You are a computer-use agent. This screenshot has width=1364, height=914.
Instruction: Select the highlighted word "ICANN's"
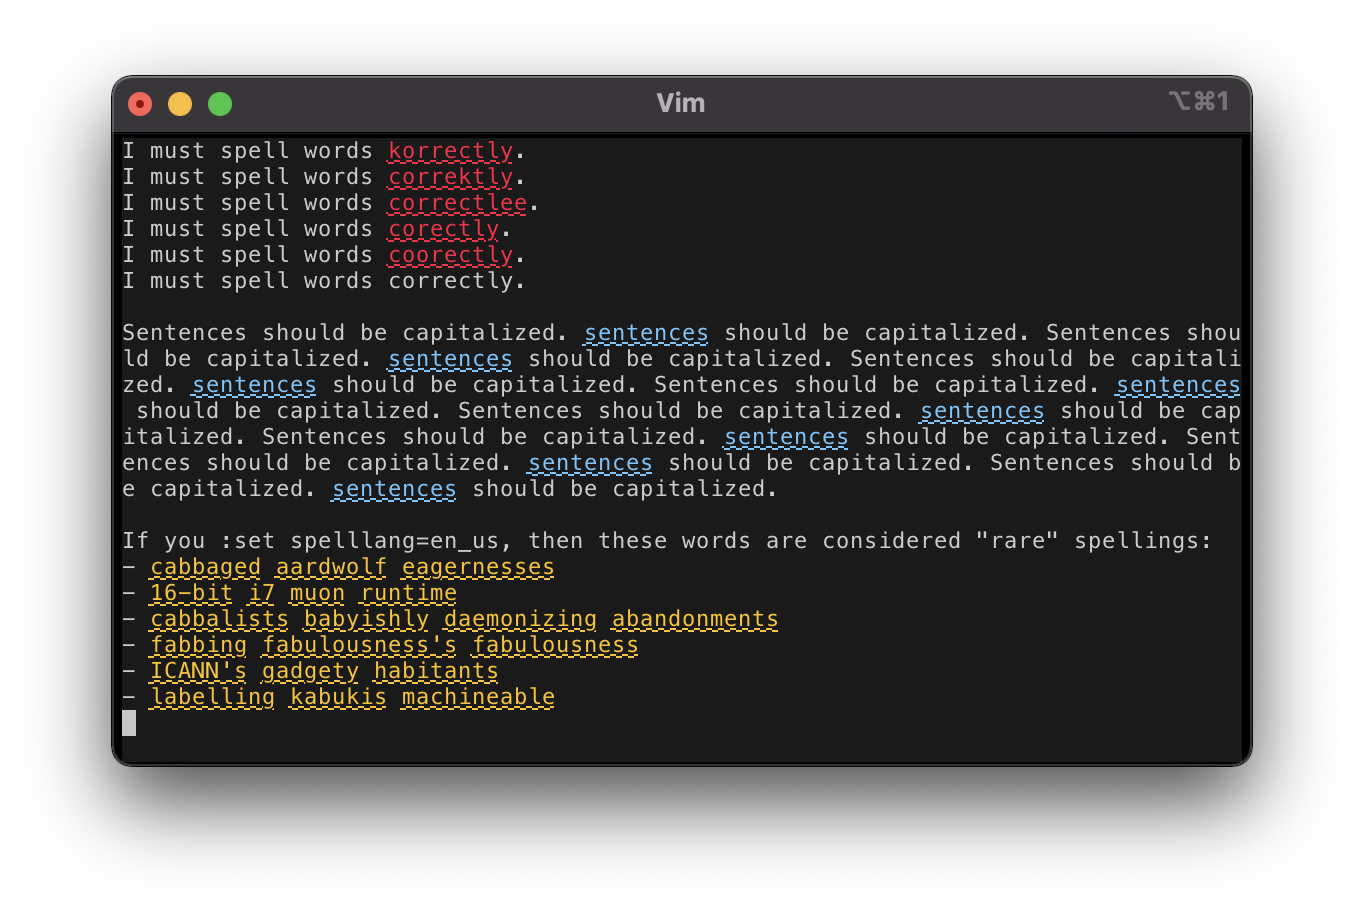click(197, 671)
